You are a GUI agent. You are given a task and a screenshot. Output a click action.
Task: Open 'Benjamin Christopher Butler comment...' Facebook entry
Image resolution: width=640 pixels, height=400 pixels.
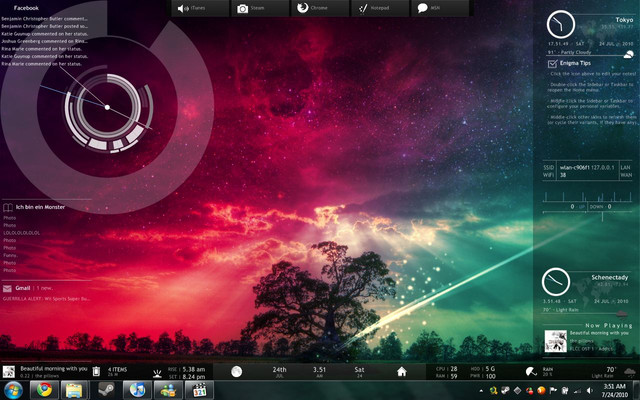point(44,19)
